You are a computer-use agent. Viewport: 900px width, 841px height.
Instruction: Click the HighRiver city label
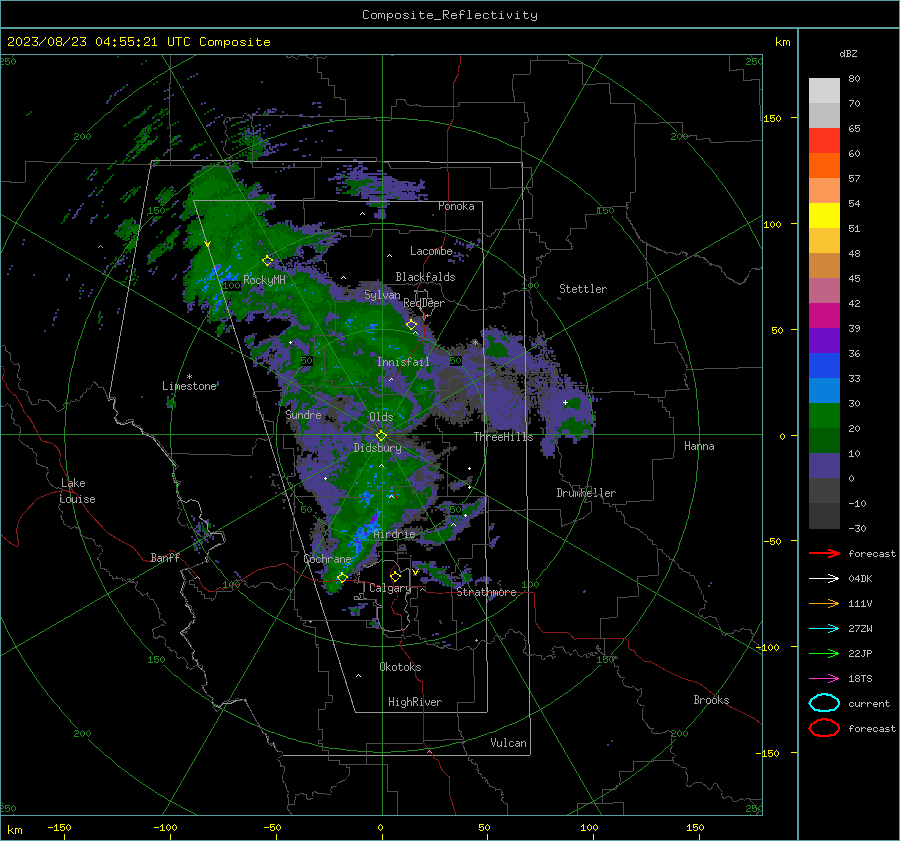point(415,702)
